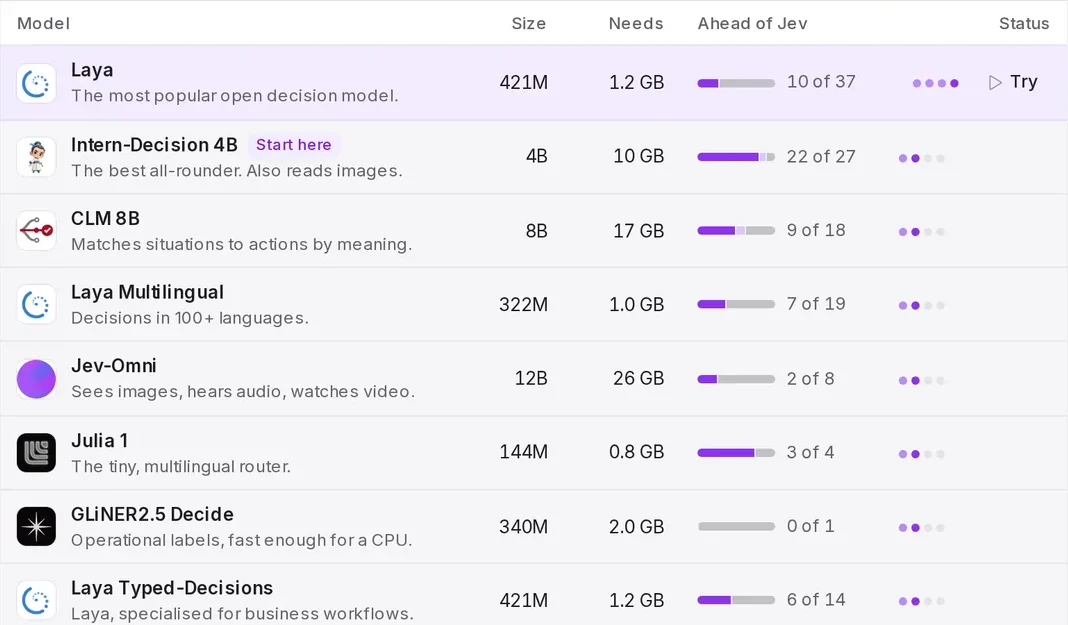The height and width of the screenshot is (625, 1068).
Task: Click the 144M size value
Action: (523, 451)
